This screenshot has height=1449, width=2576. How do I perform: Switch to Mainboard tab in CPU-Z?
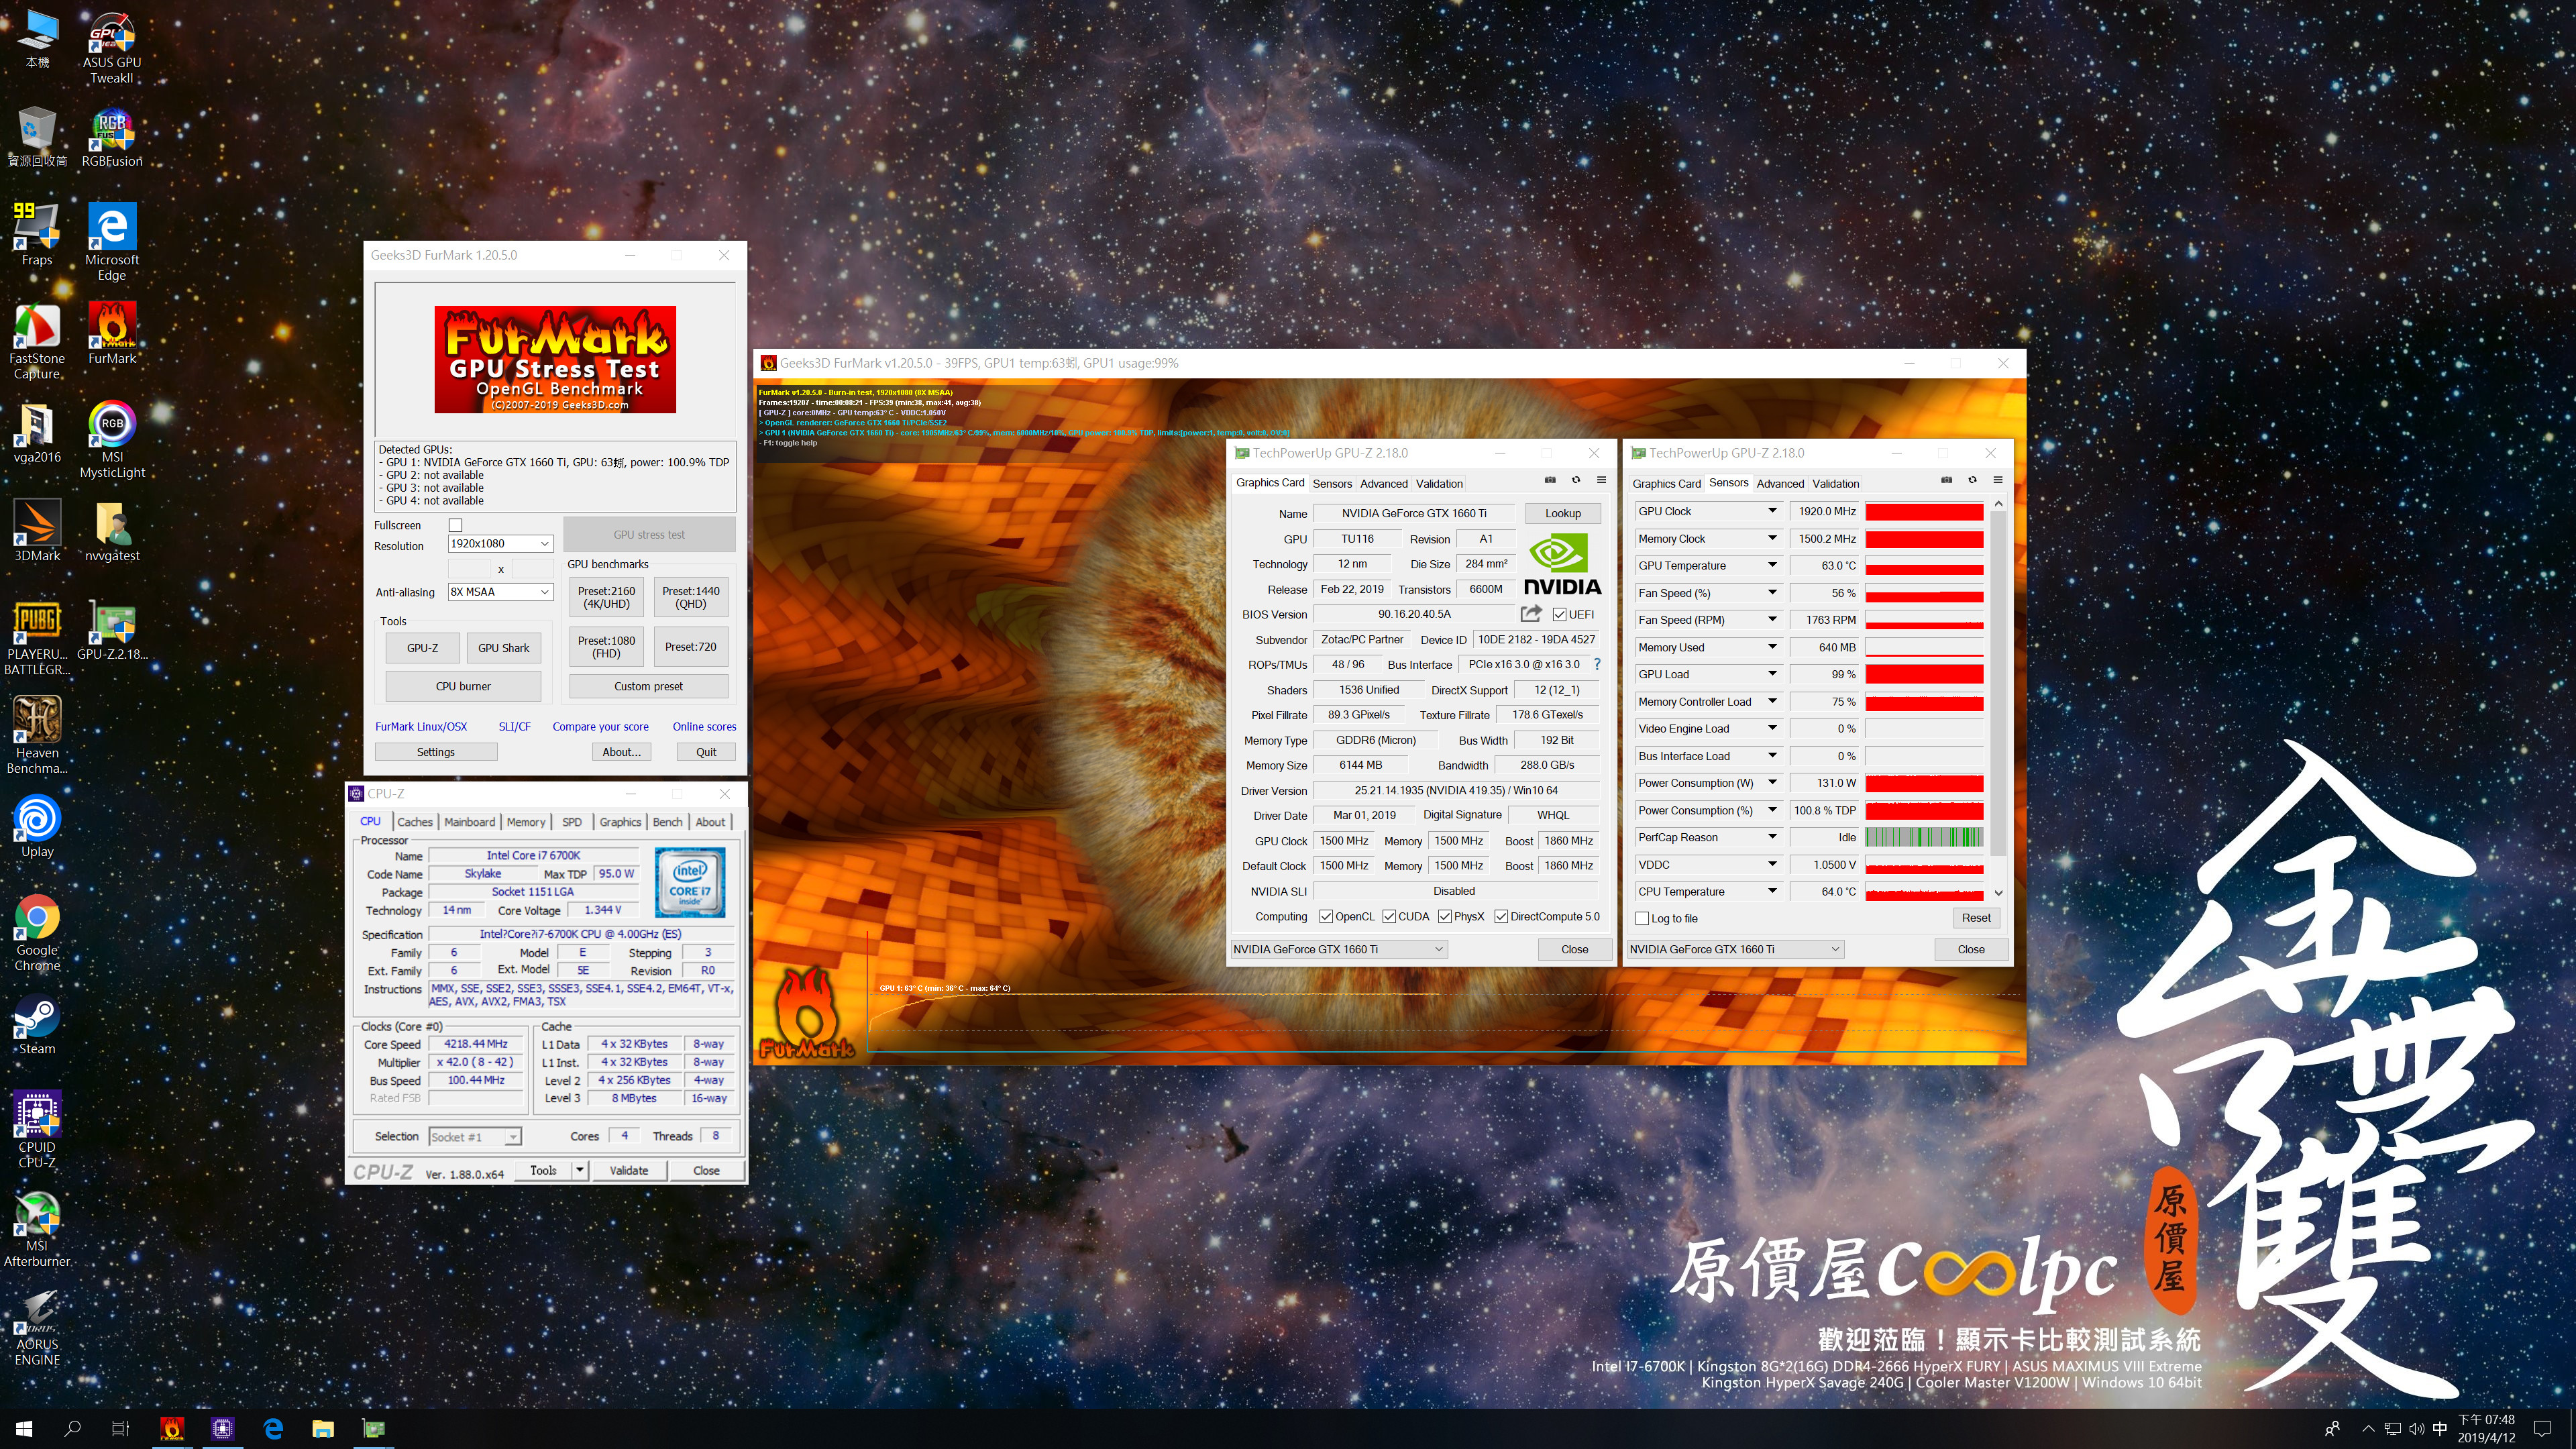pos(470,822)
